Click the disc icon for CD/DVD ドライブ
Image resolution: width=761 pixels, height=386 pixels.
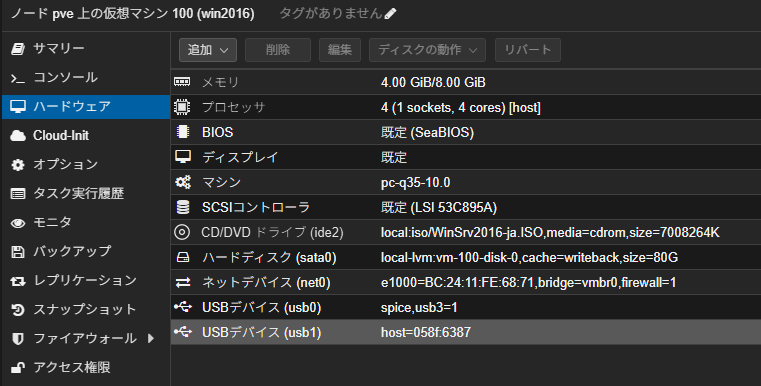[x=182, y=232]
